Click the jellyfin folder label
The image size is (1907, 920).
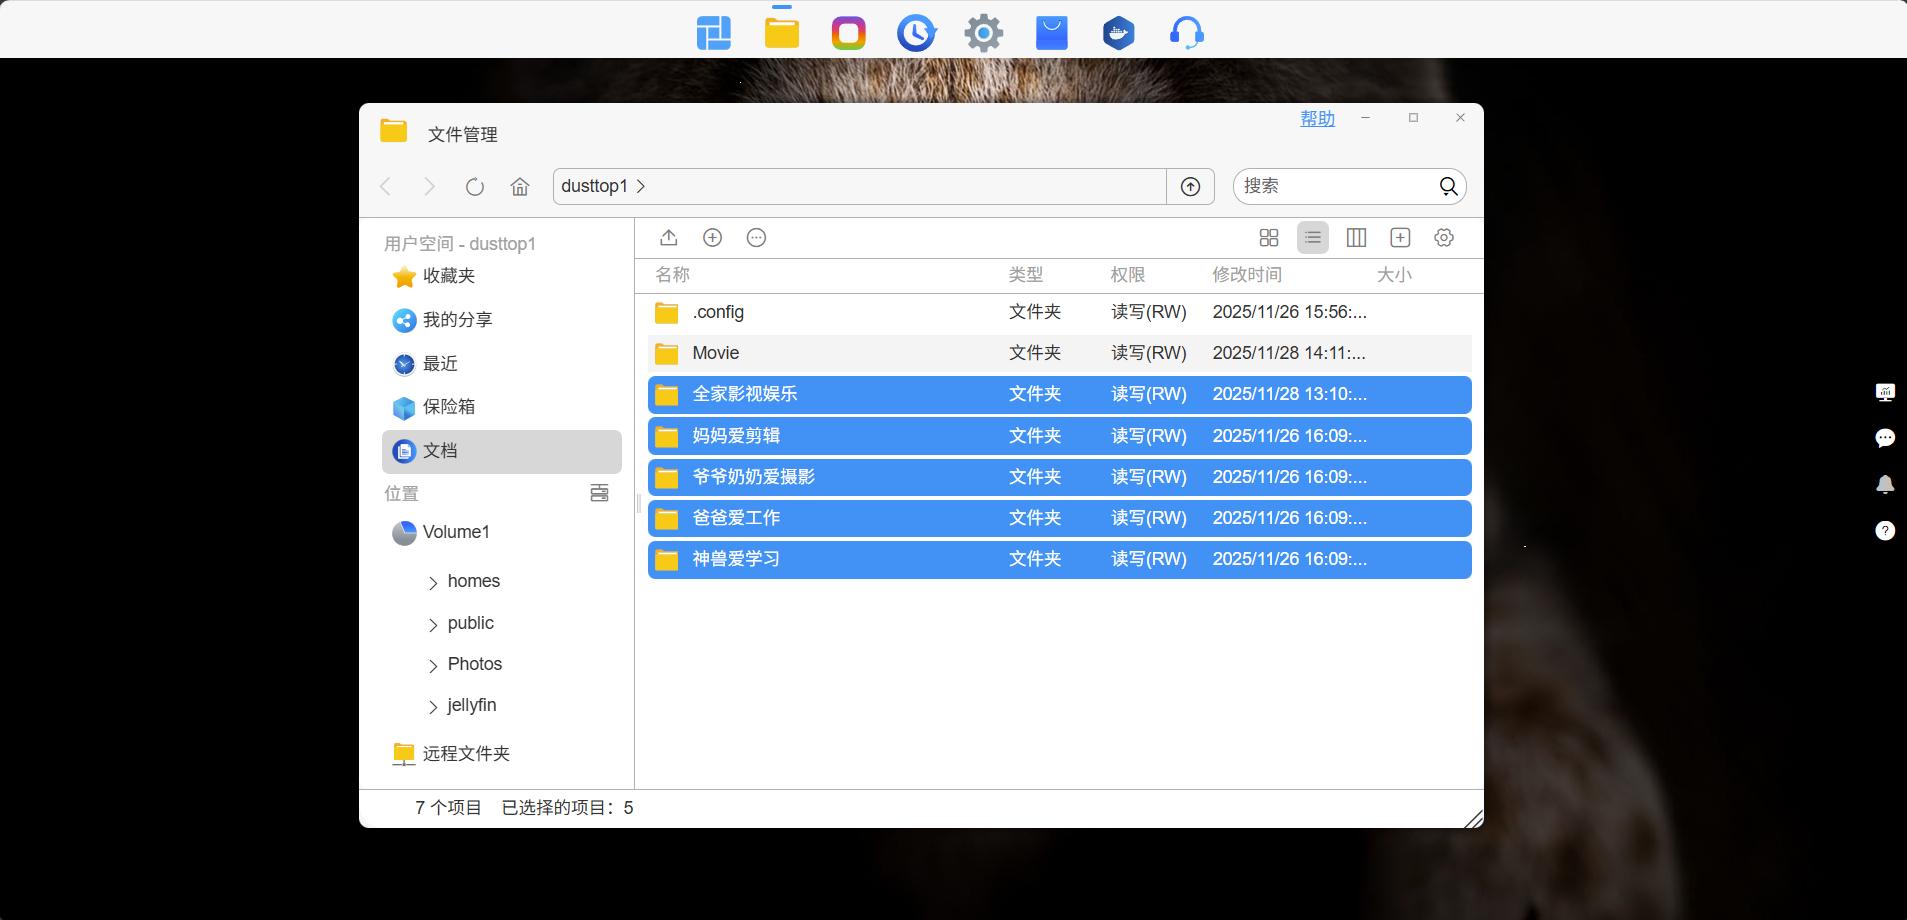pyautogui.click(x=472, y=705)
